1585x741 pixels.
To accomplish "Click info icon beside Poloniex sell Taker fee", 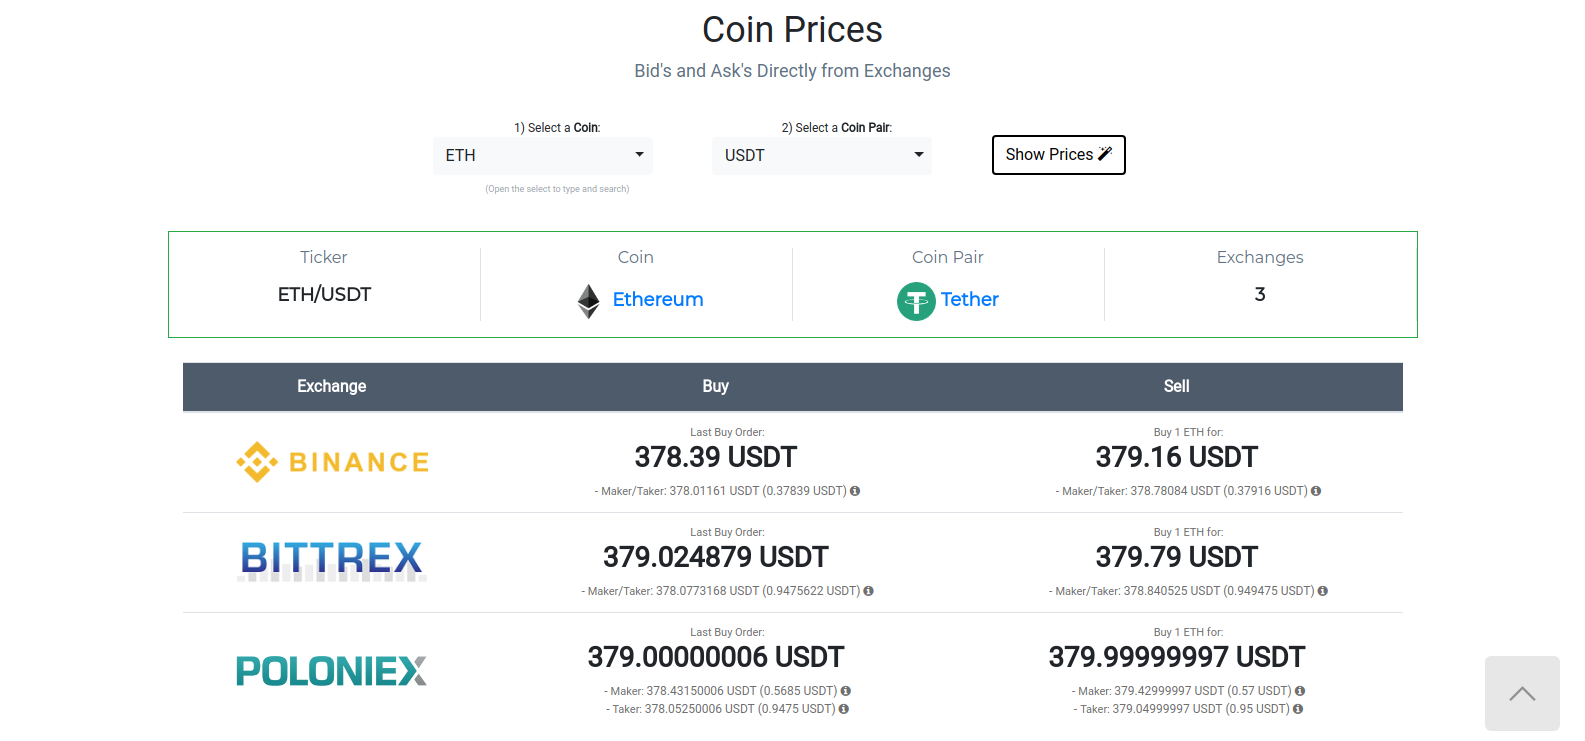I will 1298,709.
